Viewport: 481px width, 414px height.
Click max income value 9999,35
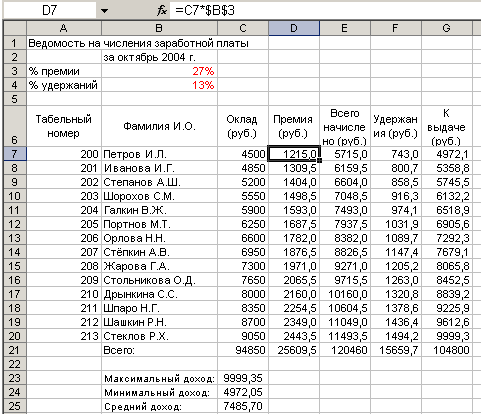[x=243, y=378]
